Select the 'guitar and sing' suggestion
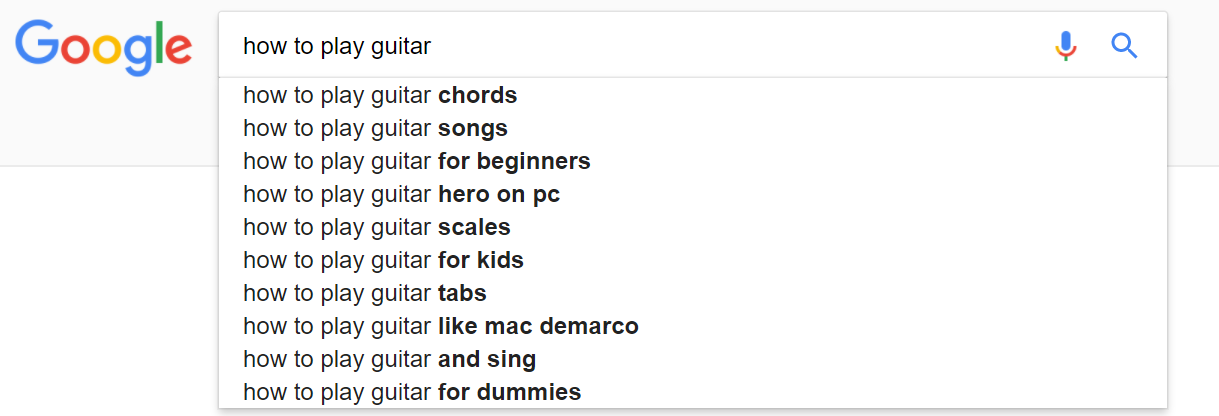Viewport: 1219px width, 416px height. tap(389, 359)
